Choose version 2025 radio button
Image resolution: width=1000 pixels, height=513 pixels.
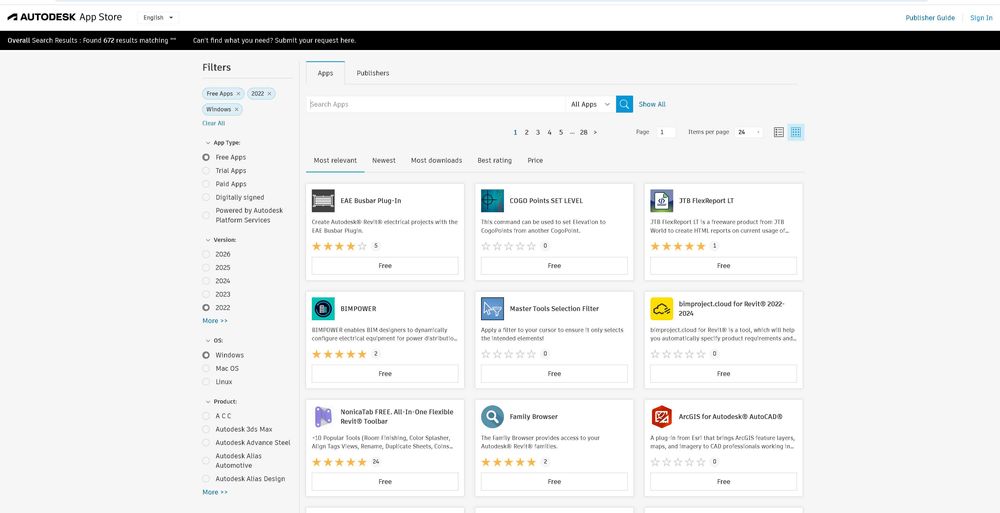[206, 268]
